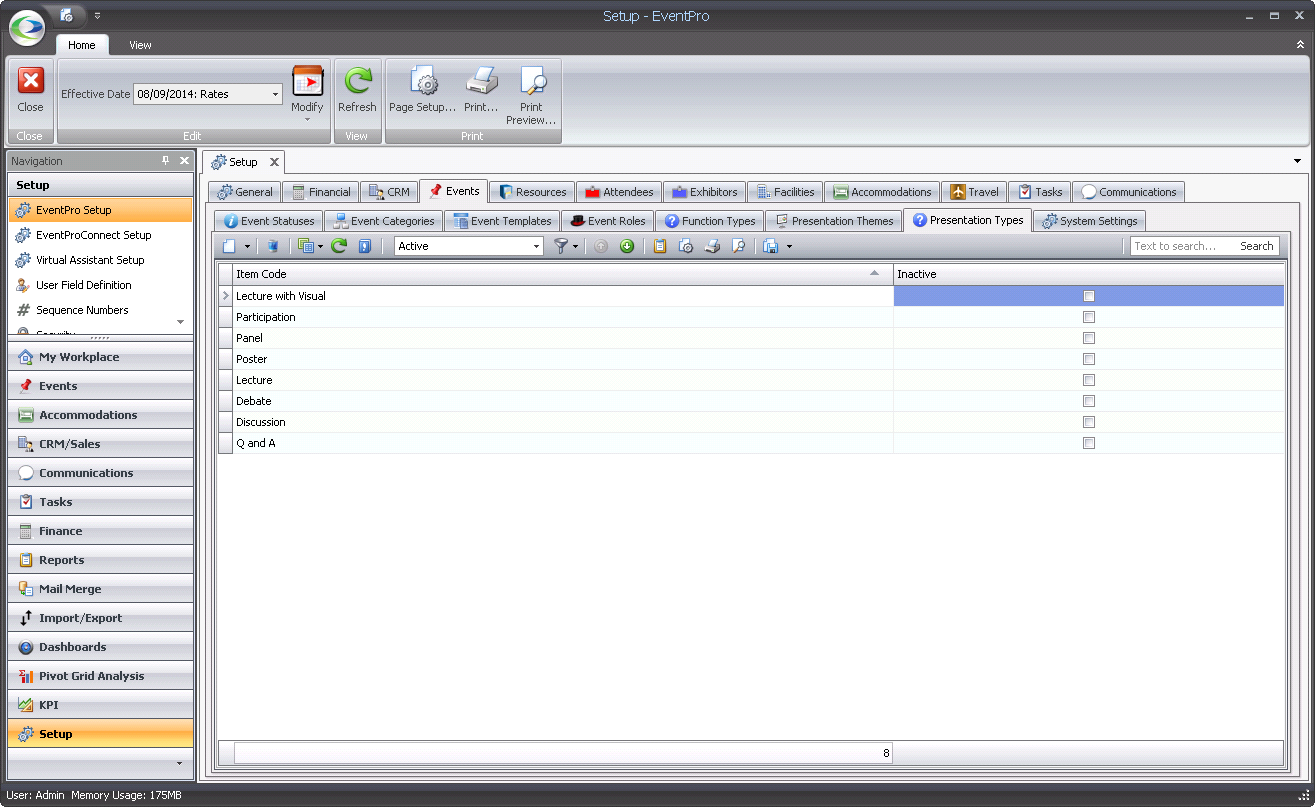Click the Delete trash icon in grid toolbar
Viewport: 1315px width, 807px height.
tap(272, 246)
